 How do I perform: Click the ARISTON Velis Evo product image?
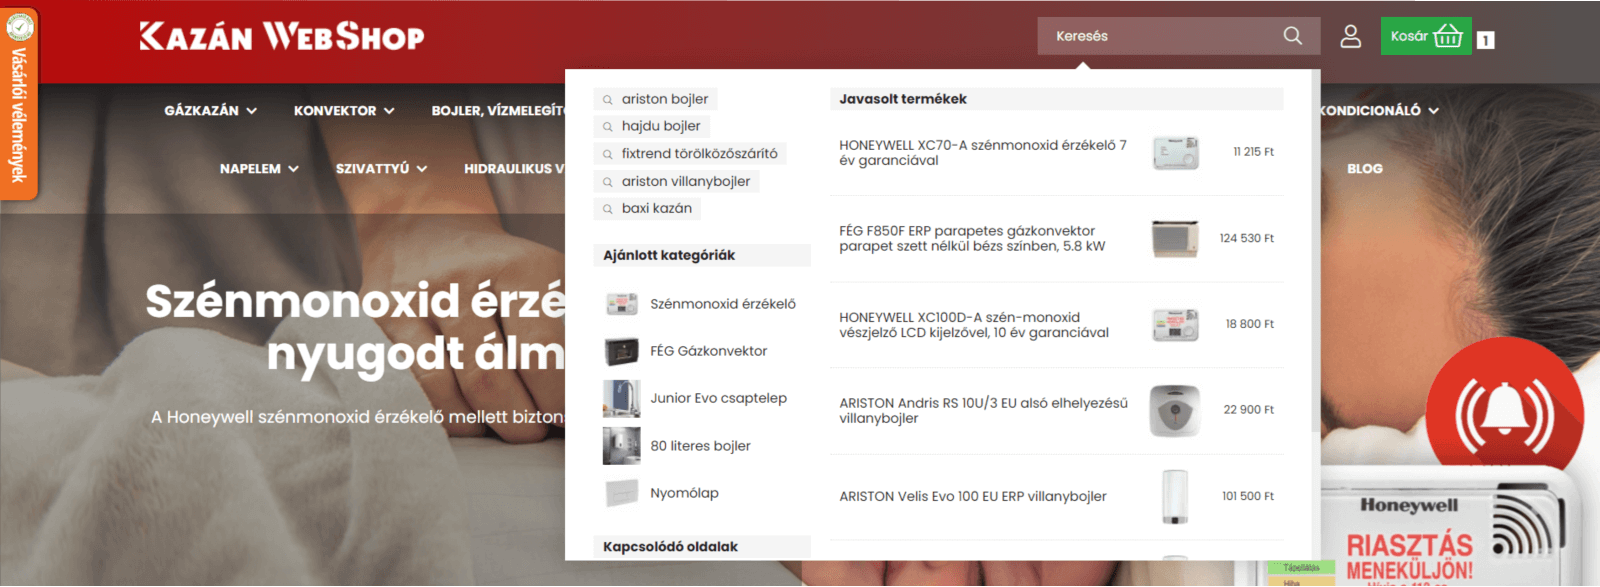coord(1175,497)
